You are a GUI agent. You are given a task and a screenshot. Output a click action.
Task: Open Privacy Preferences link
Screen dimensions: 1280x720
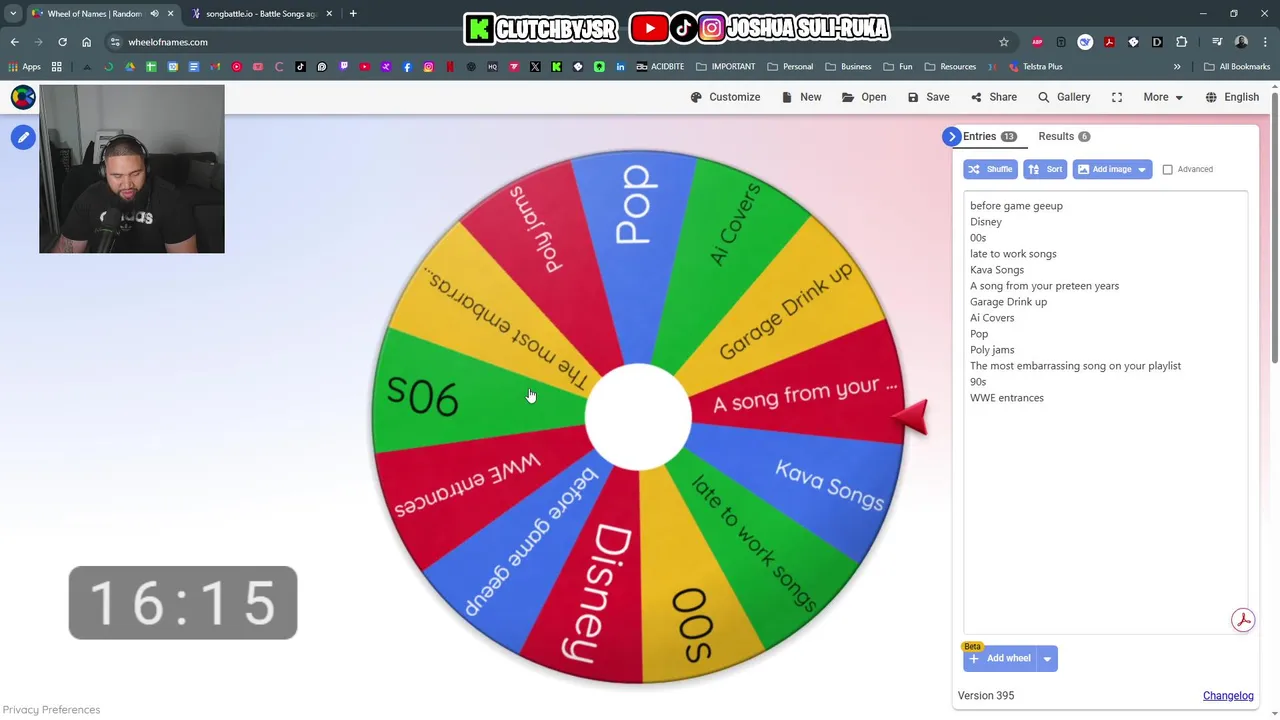pos(51,709)
